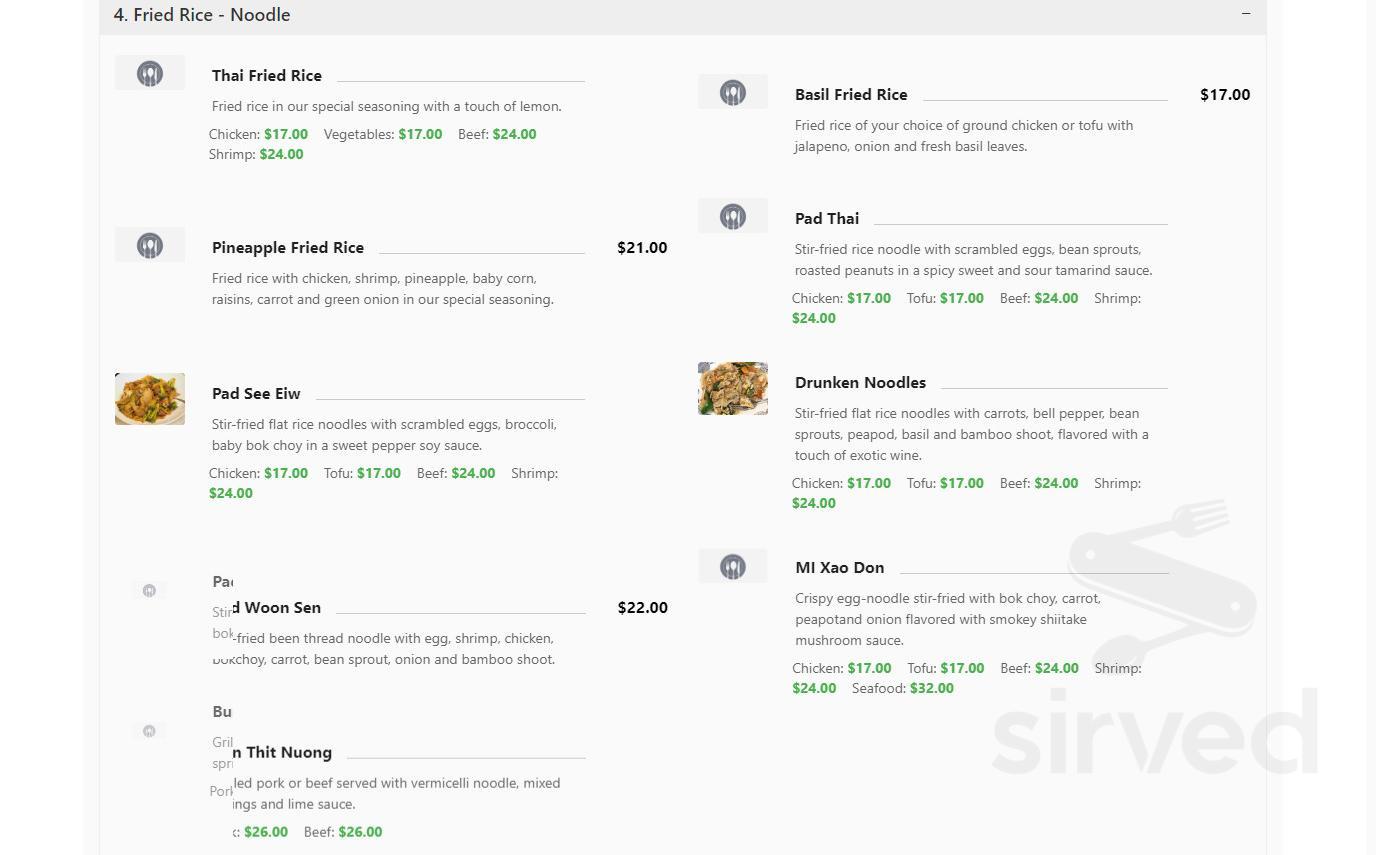Click the Bun Thit Nuong utensil icon
Viewport: 1376px width, 855px height.
tap(149, 731)
